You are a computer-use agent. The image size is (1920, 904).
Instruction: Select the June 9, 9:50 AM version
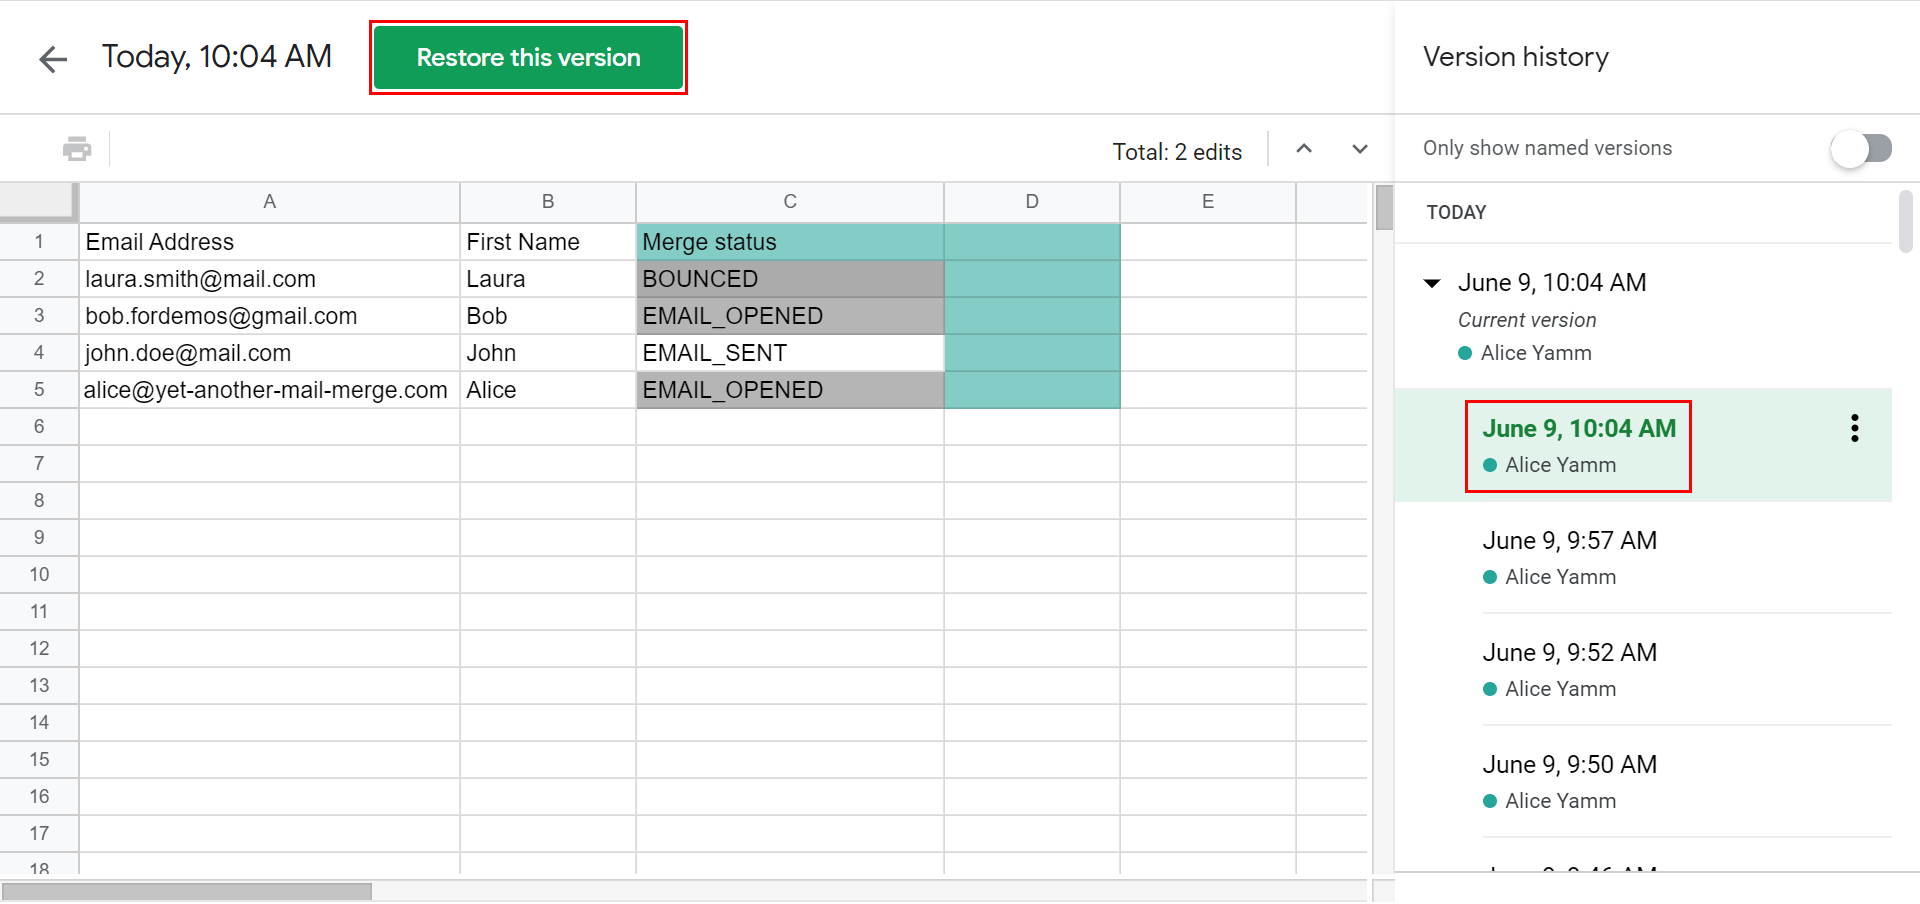point(1569,765)
